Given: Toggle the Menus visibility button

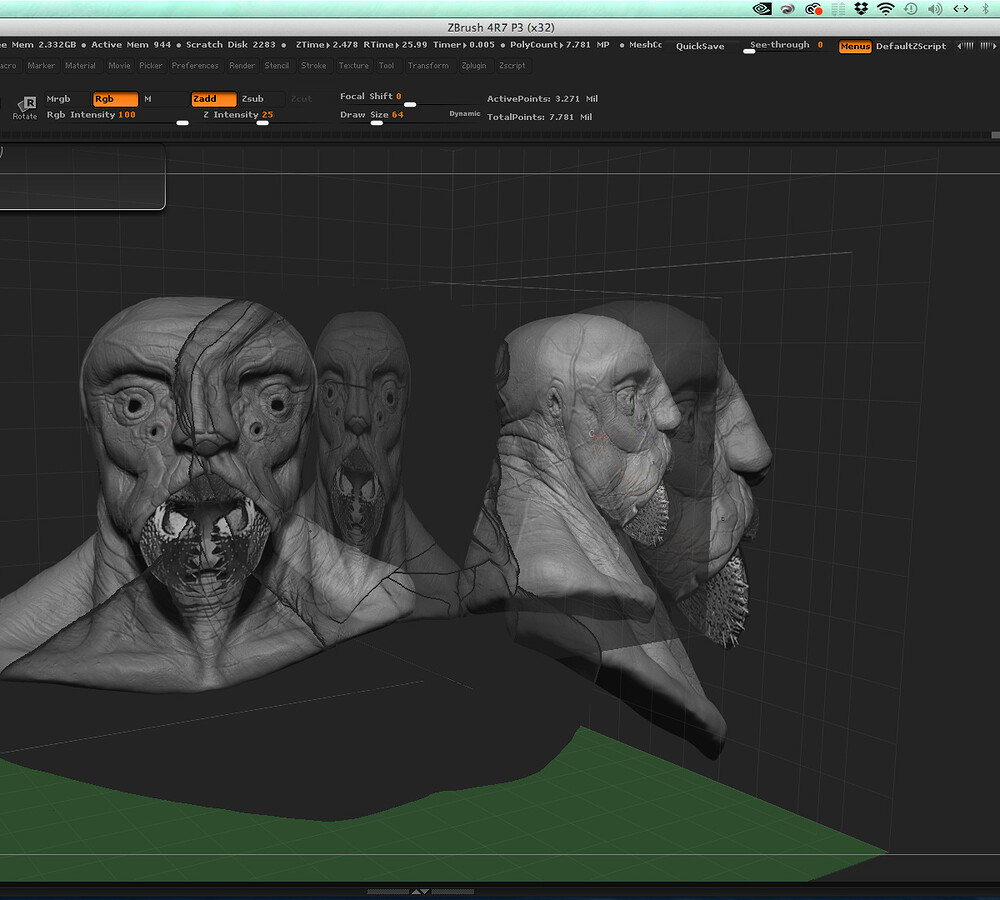Looking at the screenshot, I should pyautogui.click(x=855, y=47).
